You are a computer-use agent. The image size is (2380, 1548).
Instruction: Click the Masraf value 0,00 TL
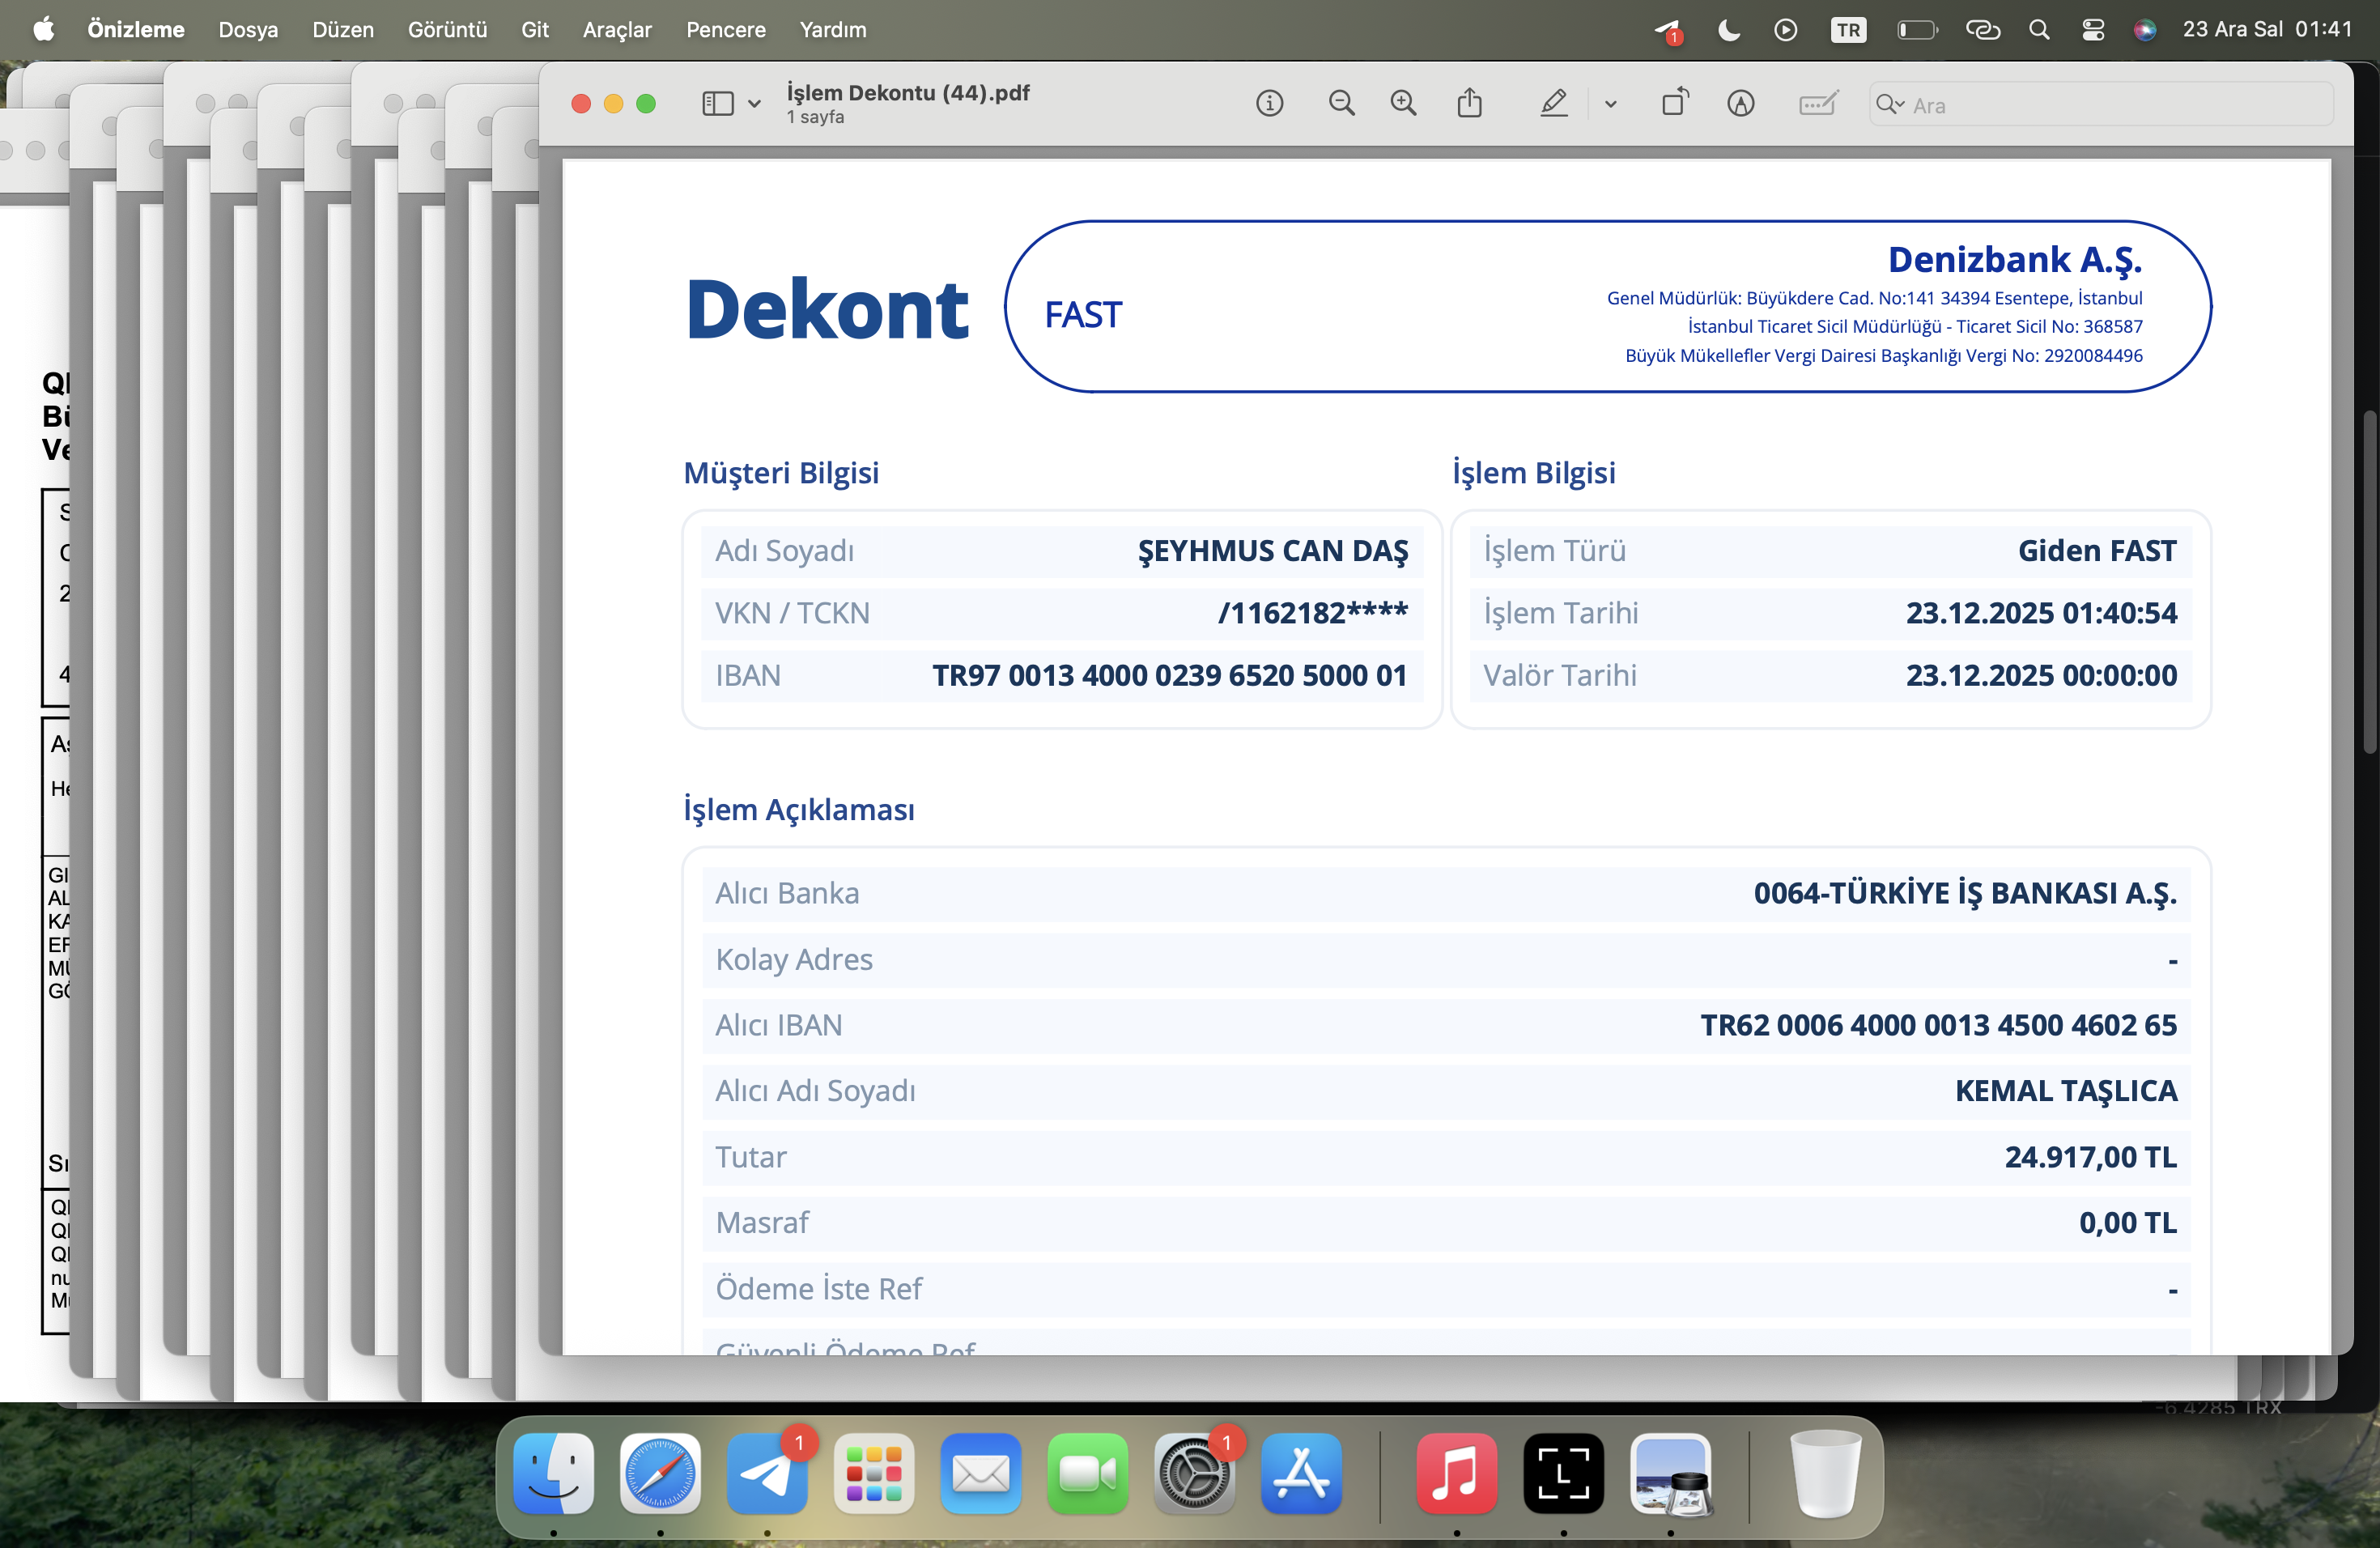[2128, 1224]
